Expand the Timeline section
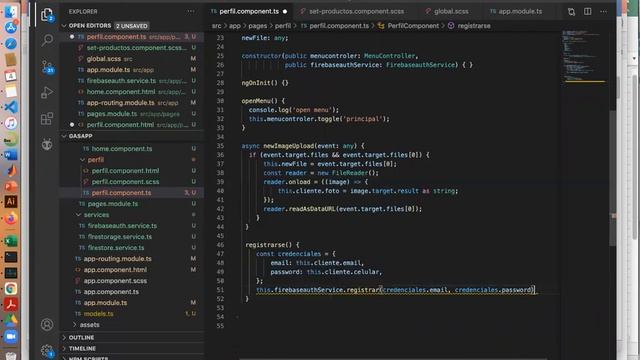 coord(82,349)
